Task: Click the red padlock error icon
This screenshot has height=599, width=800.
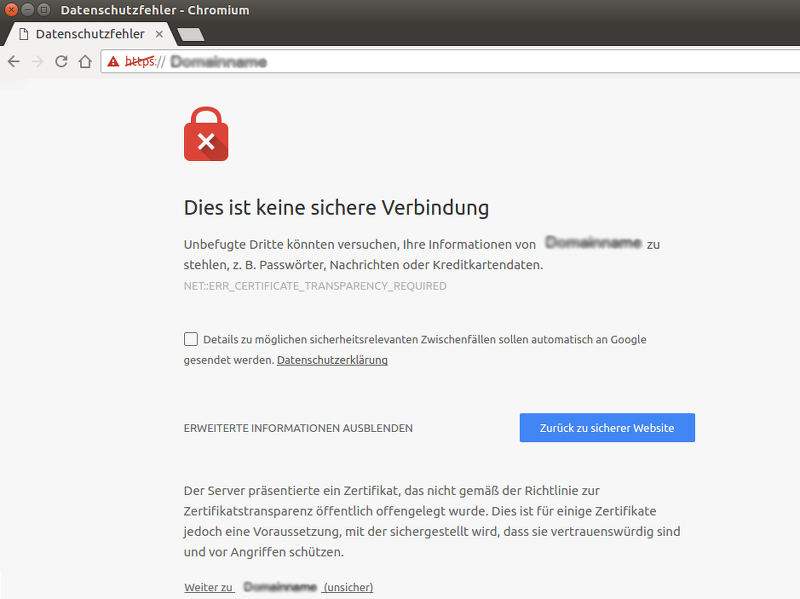Action: pos(206,134)
